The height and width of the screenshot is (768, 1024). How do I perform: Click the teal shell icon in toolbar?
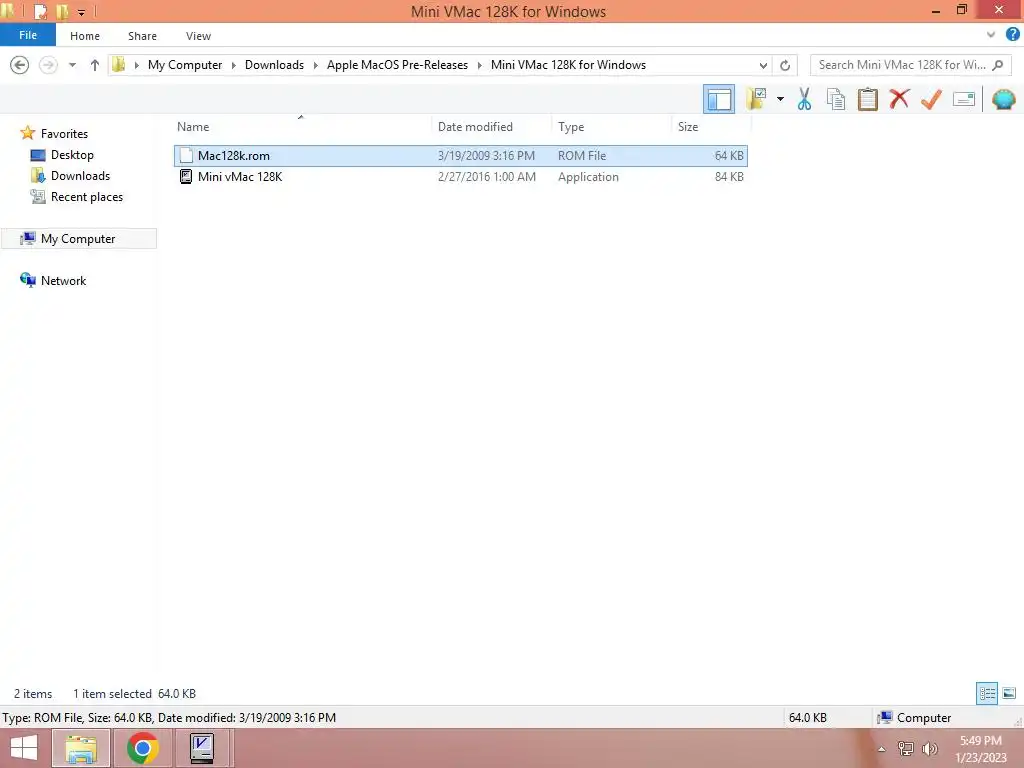[1004, 99]
